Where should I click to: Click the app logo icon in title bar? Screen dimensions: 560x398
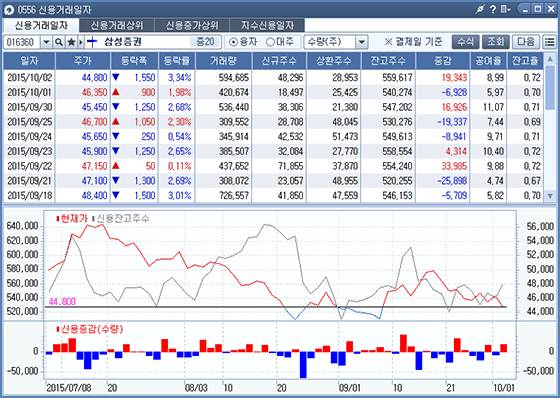(x=9, y=10)
